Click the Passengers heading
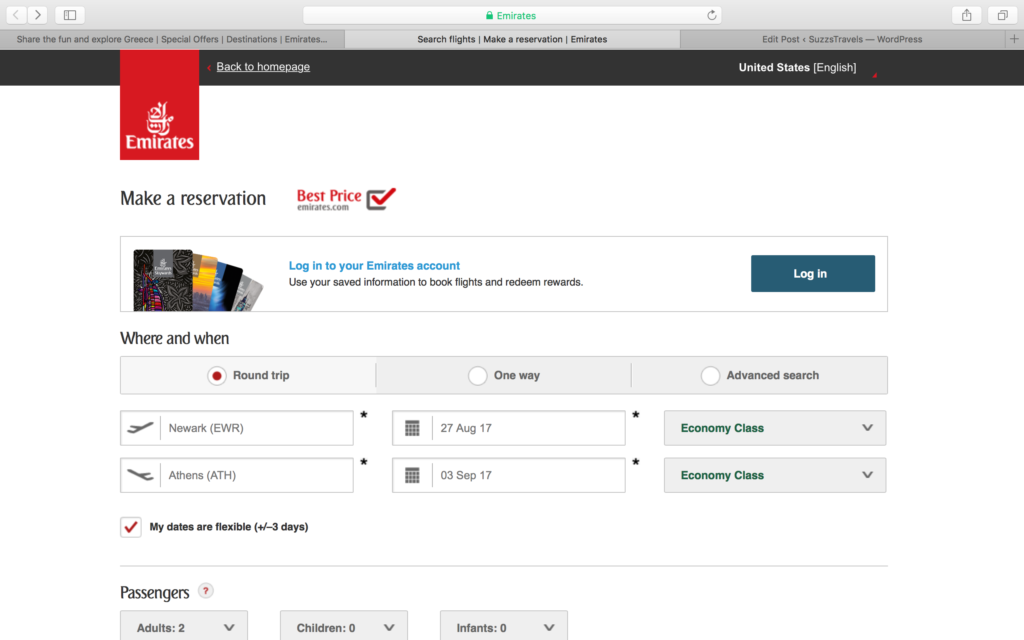The image size is (1024, 640). coord(155,592)
